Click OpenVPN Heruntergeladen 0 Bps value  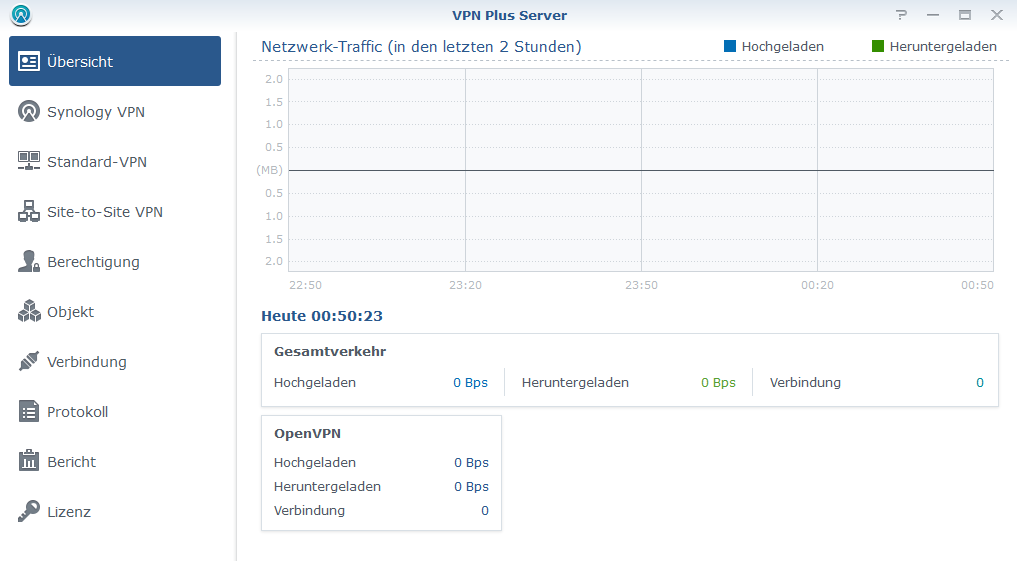pyautogui.click(x=472, y=486)
